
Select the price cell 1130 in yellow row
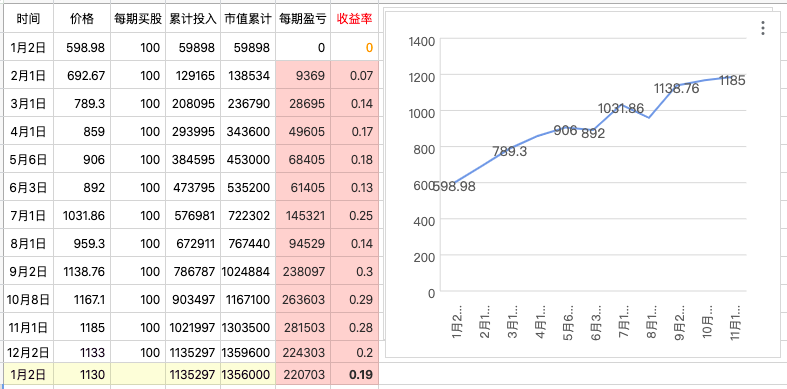point(82,374)
